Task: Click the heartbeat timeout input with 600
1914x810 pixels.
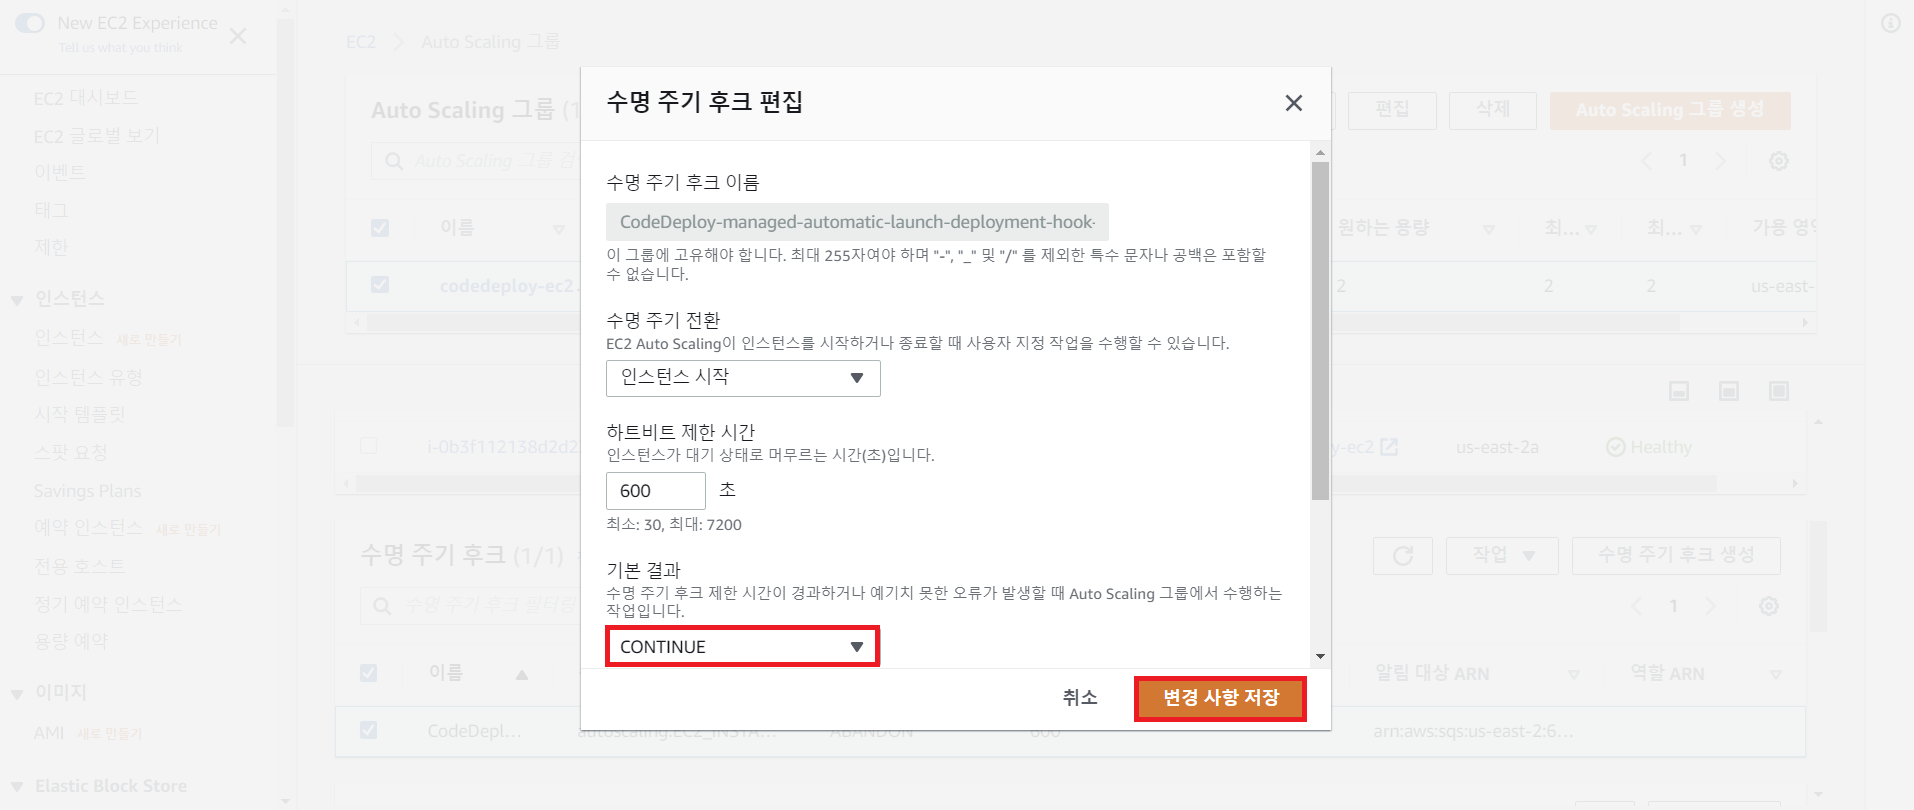Action: [655, 491]
